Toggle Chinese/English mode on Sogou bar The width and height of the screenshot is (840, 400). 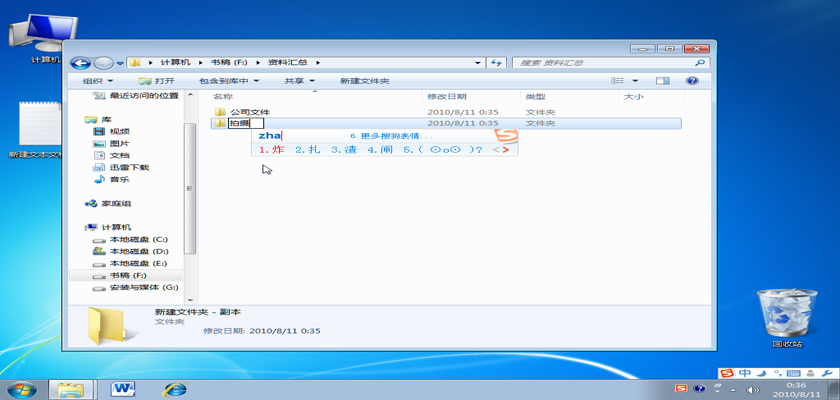(x=745, y=374)
